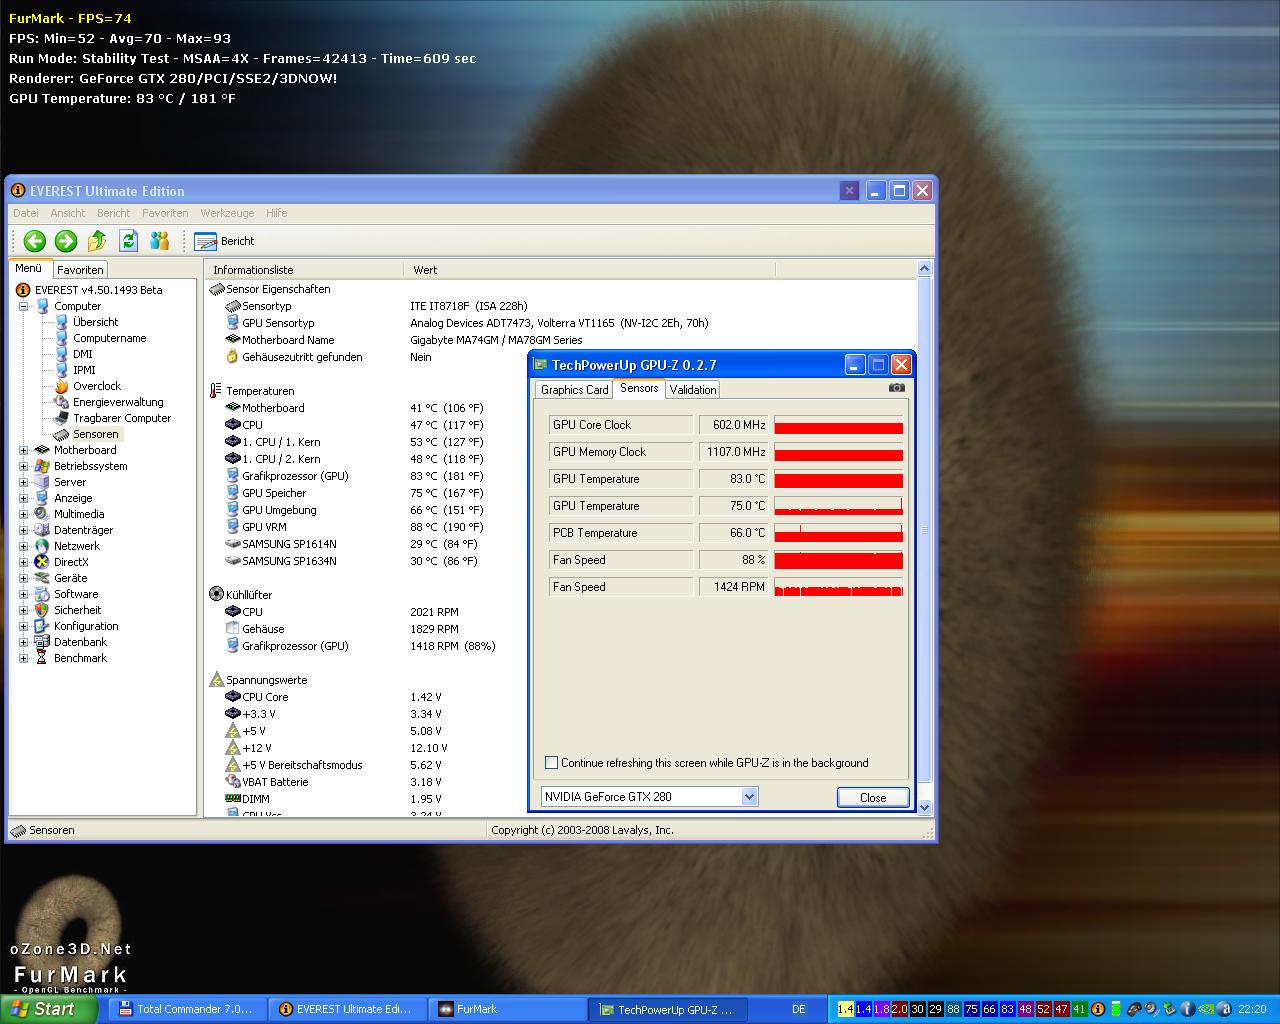1280x1024 pixels.
Task: Select the Übersicht tree item
Action: pyautogui.click(x=95, y=322)
